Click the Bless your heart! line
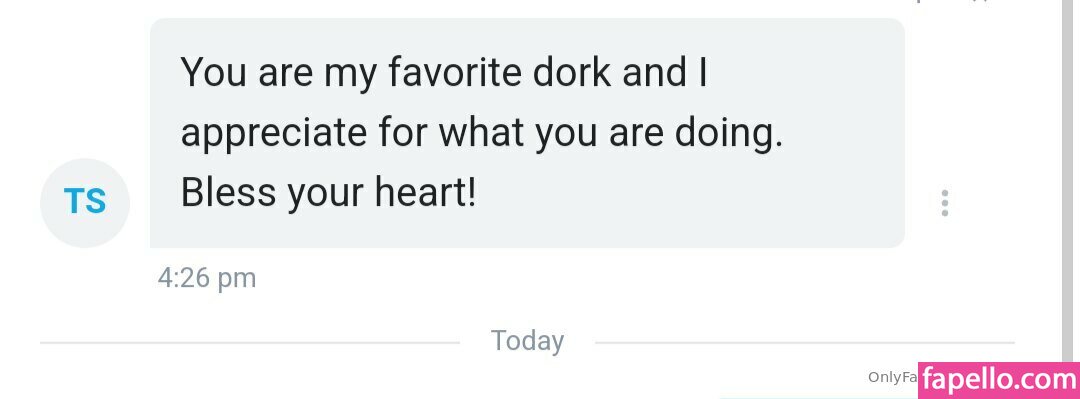Viewport: 1080px width, 399px height. point(329,194)
